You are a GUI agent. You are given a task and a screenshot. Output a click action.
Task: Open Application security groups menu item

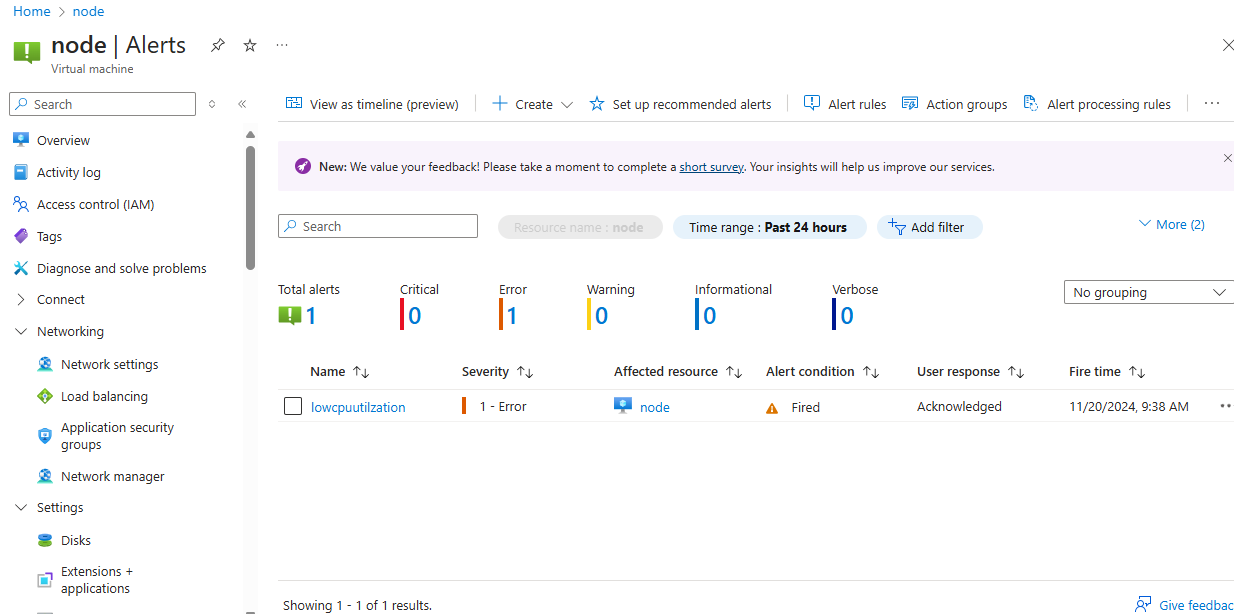tap(118, 436)
